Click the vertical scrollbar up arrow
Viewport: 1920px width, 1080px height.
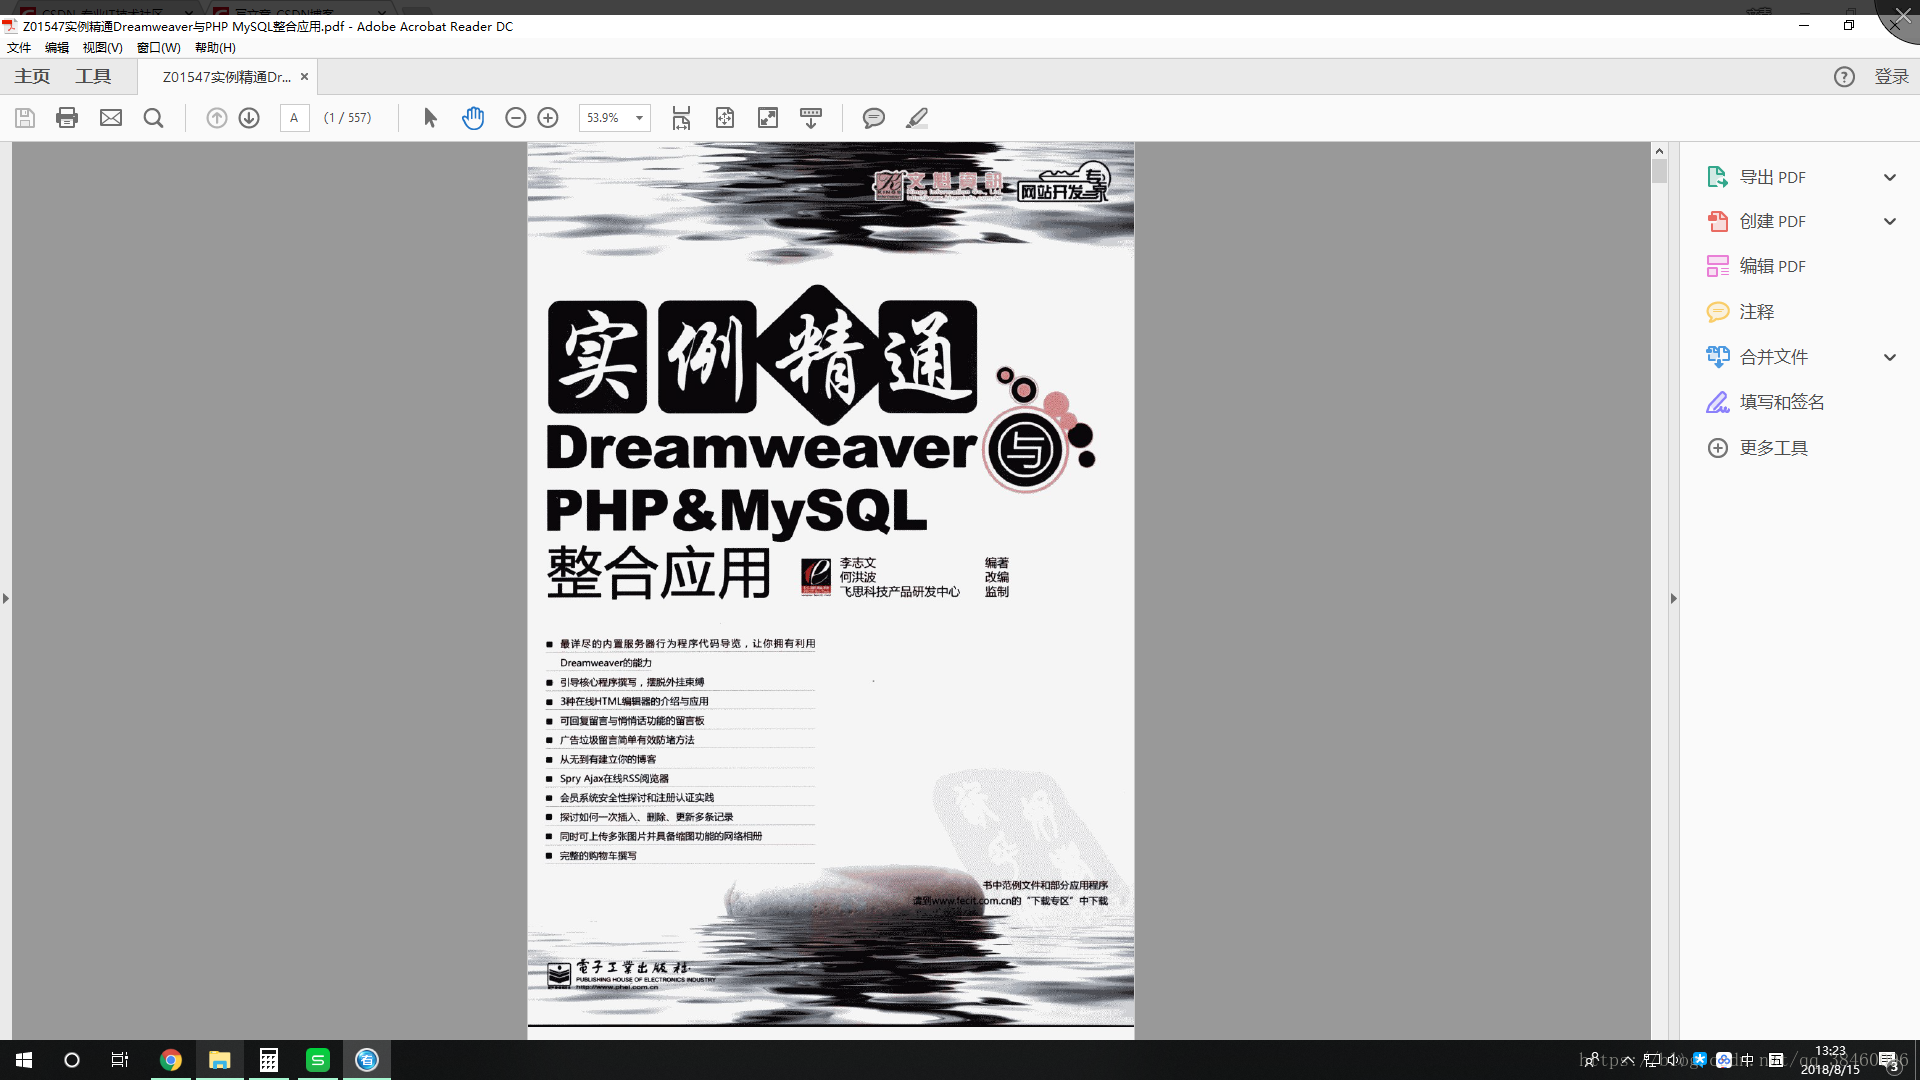pyautogui.click(x=1659, y=151)
